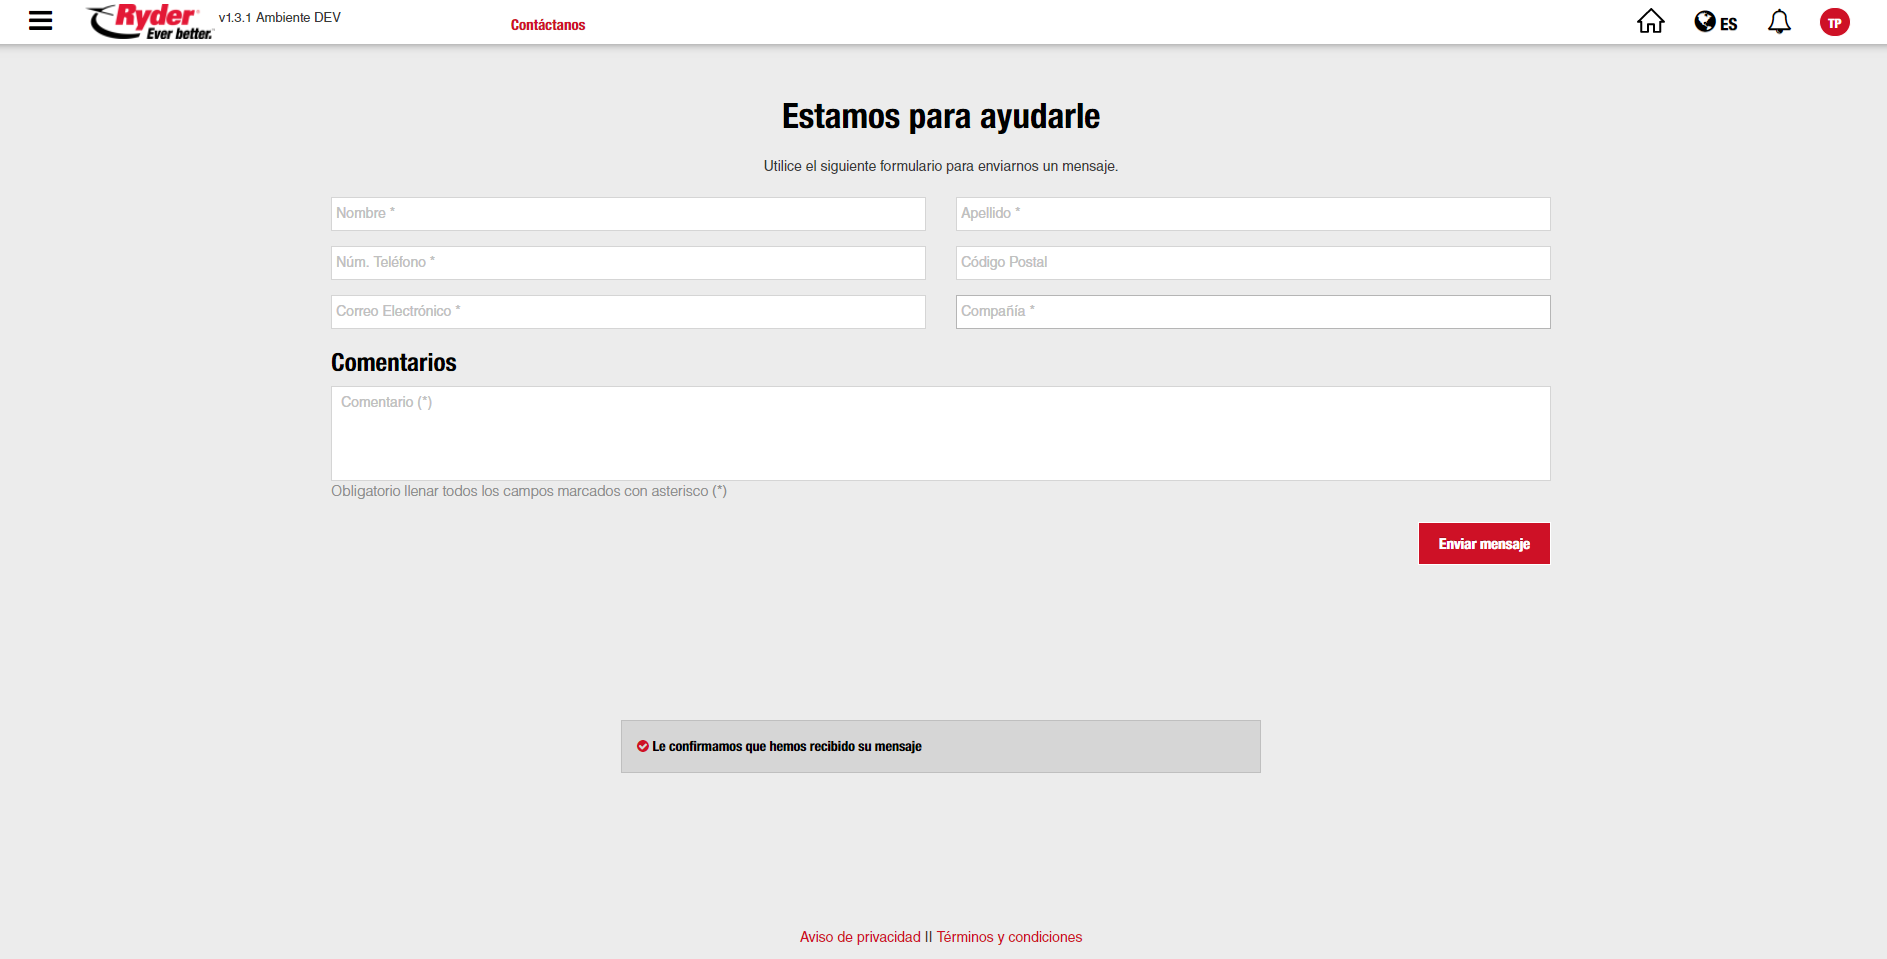
Task: Select the Código Postal field
Action: click(1252, 263)
